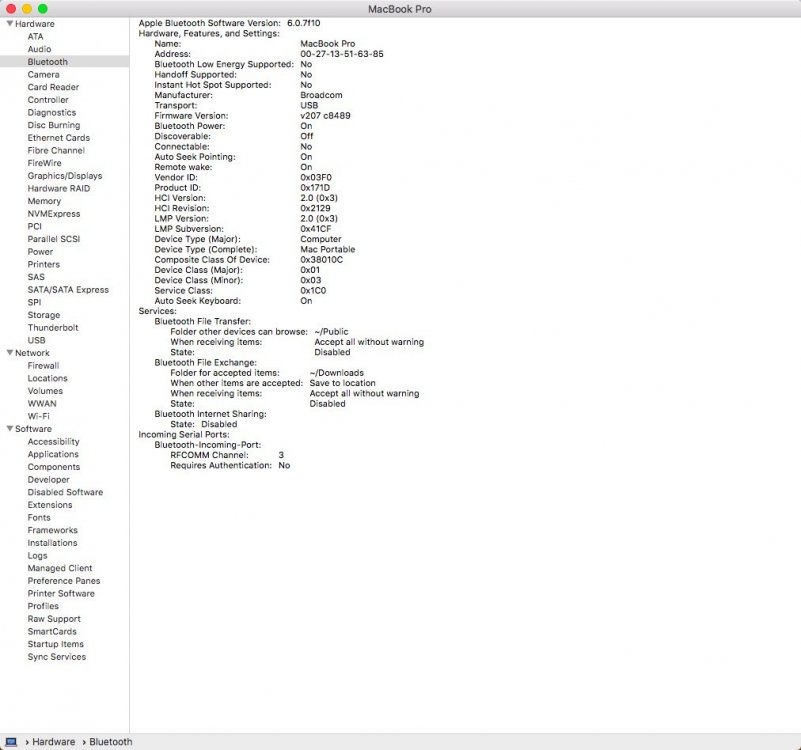This screenshot has height=750, width=801.
Task: Click the Bluetooth address 00-27-13-51-63-85
Action: click(x=341, y=54)
